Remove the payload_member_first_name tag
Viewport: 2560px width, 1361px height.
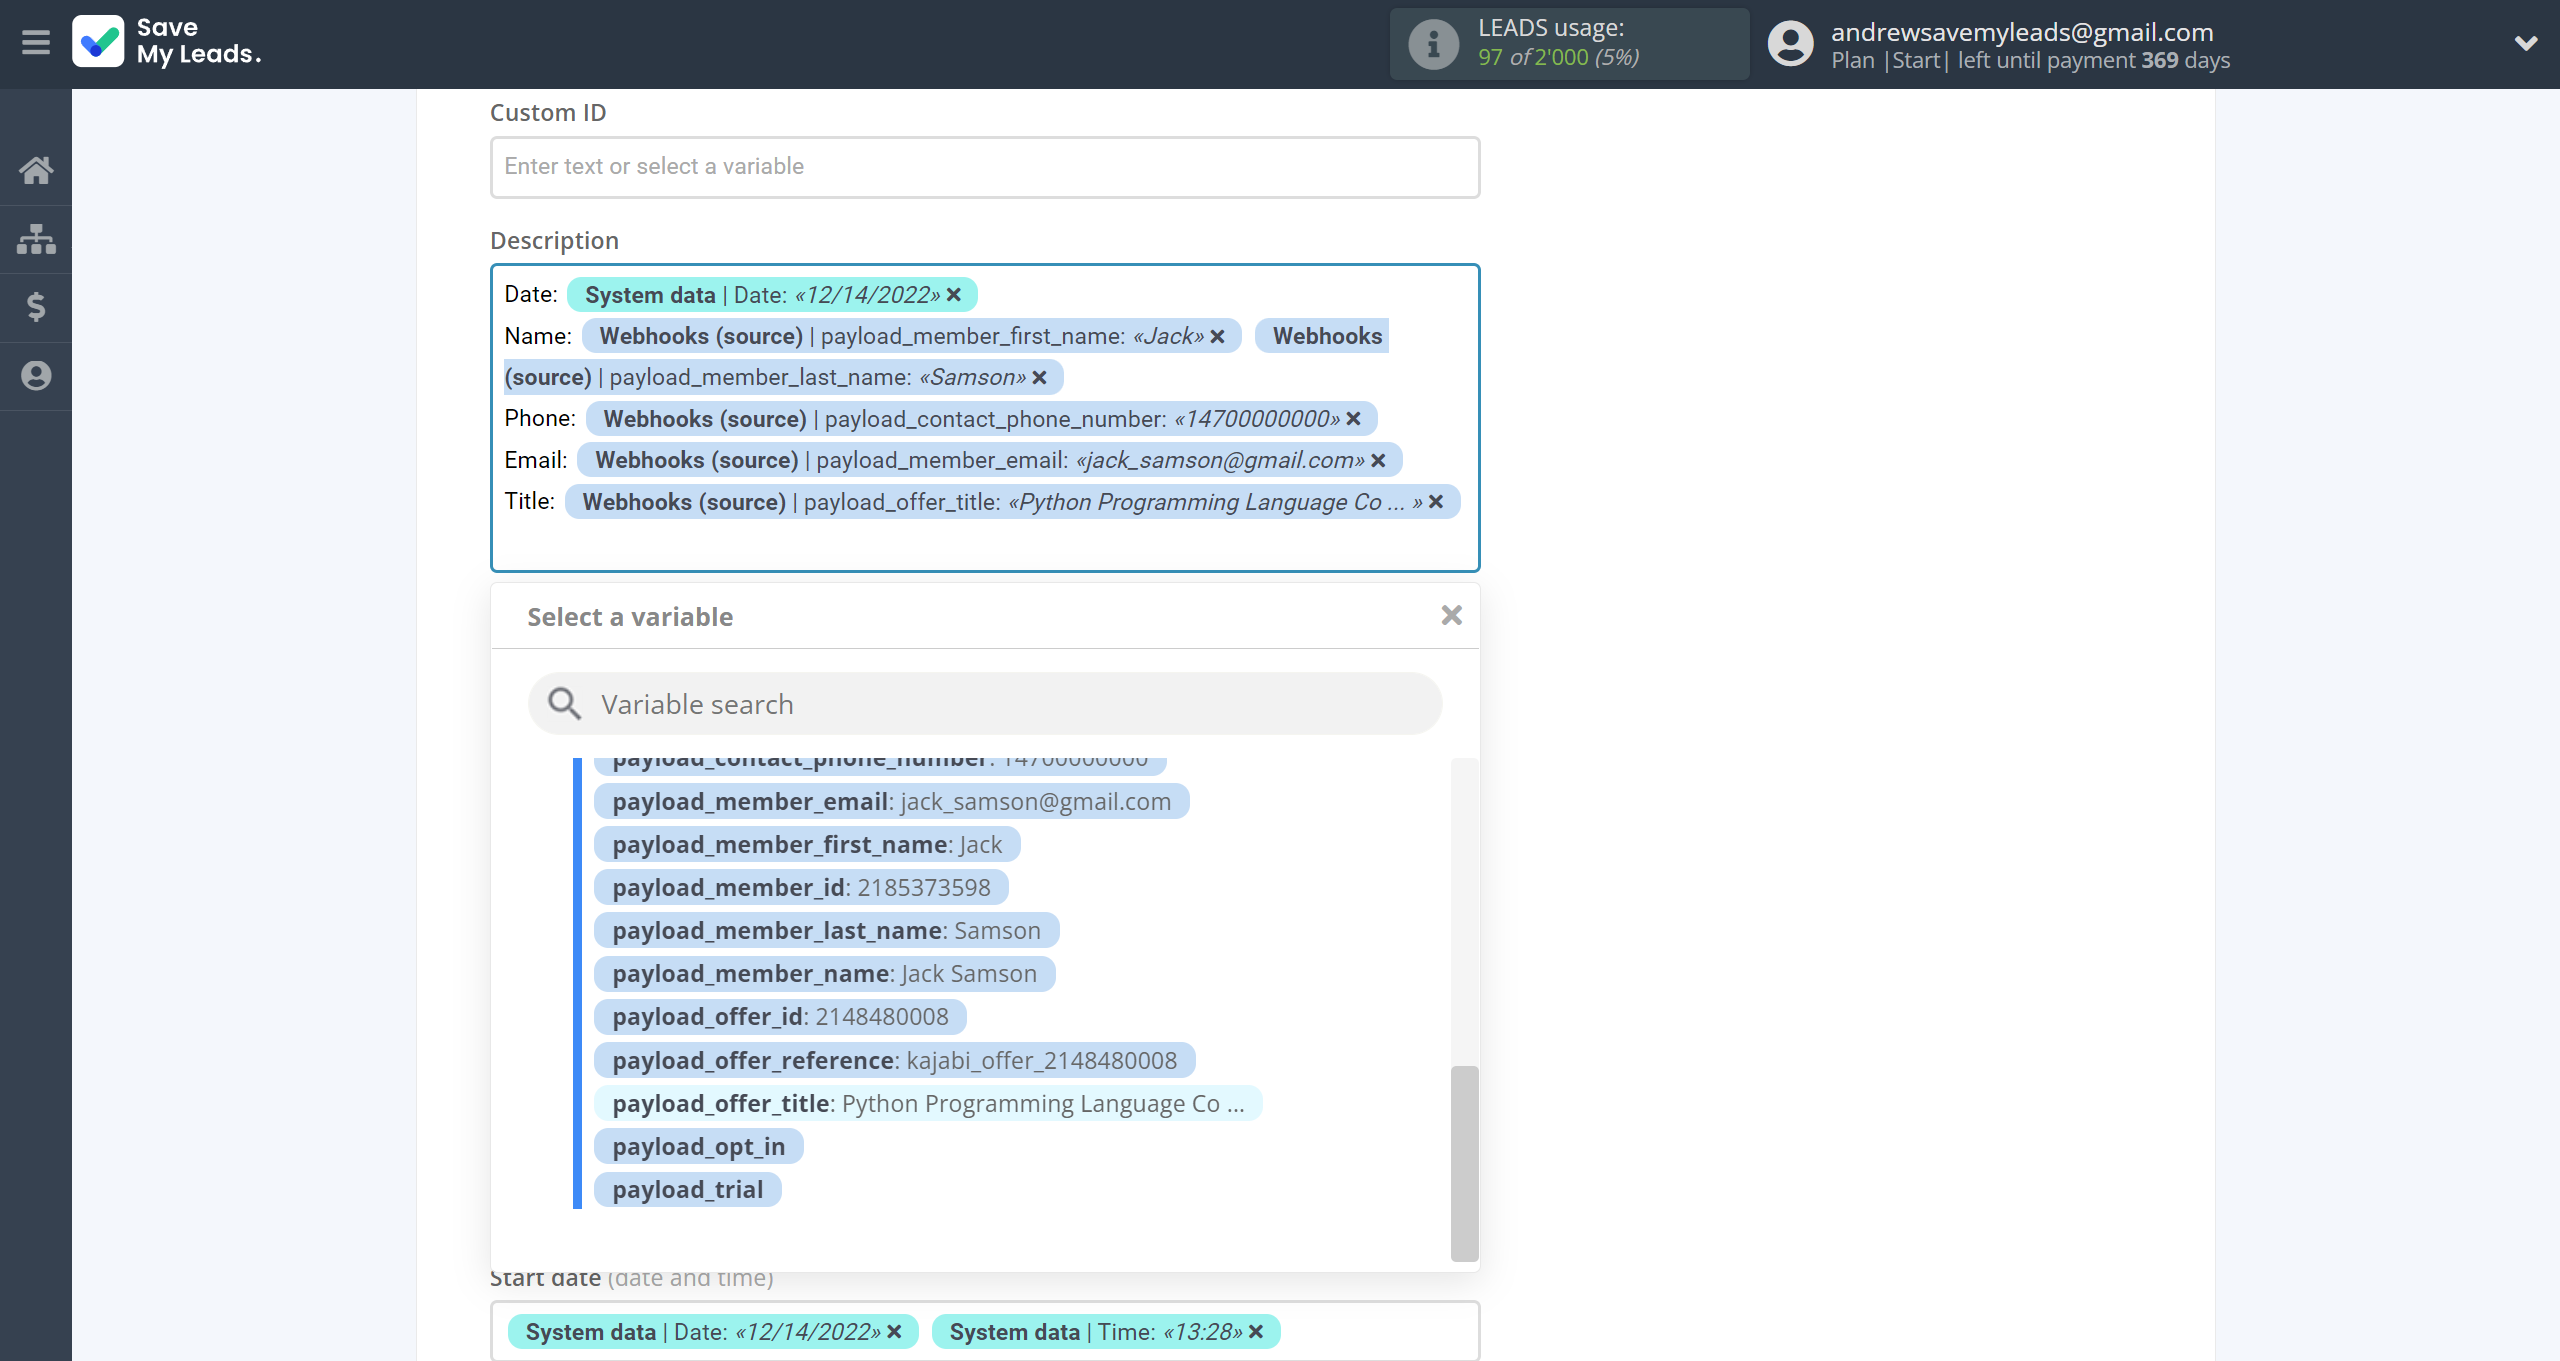click(1217, 336)
